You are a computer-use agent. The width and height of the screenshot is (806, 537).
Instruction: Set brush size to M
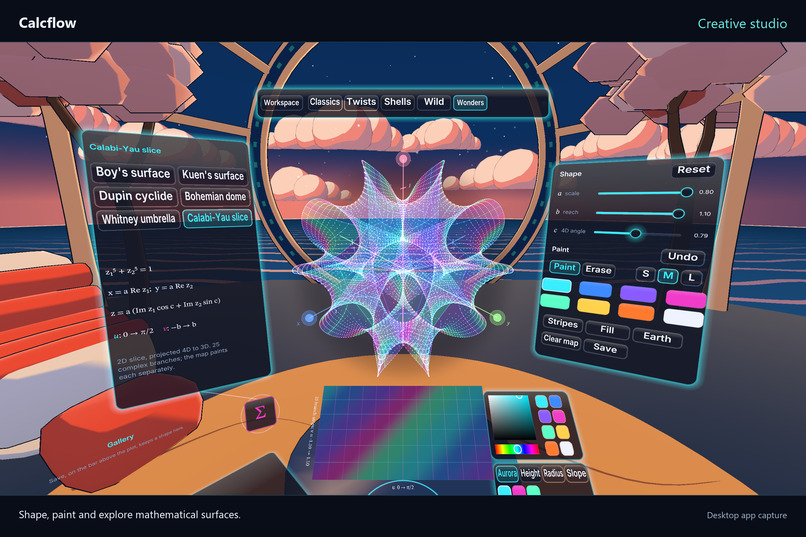(668, 275)
